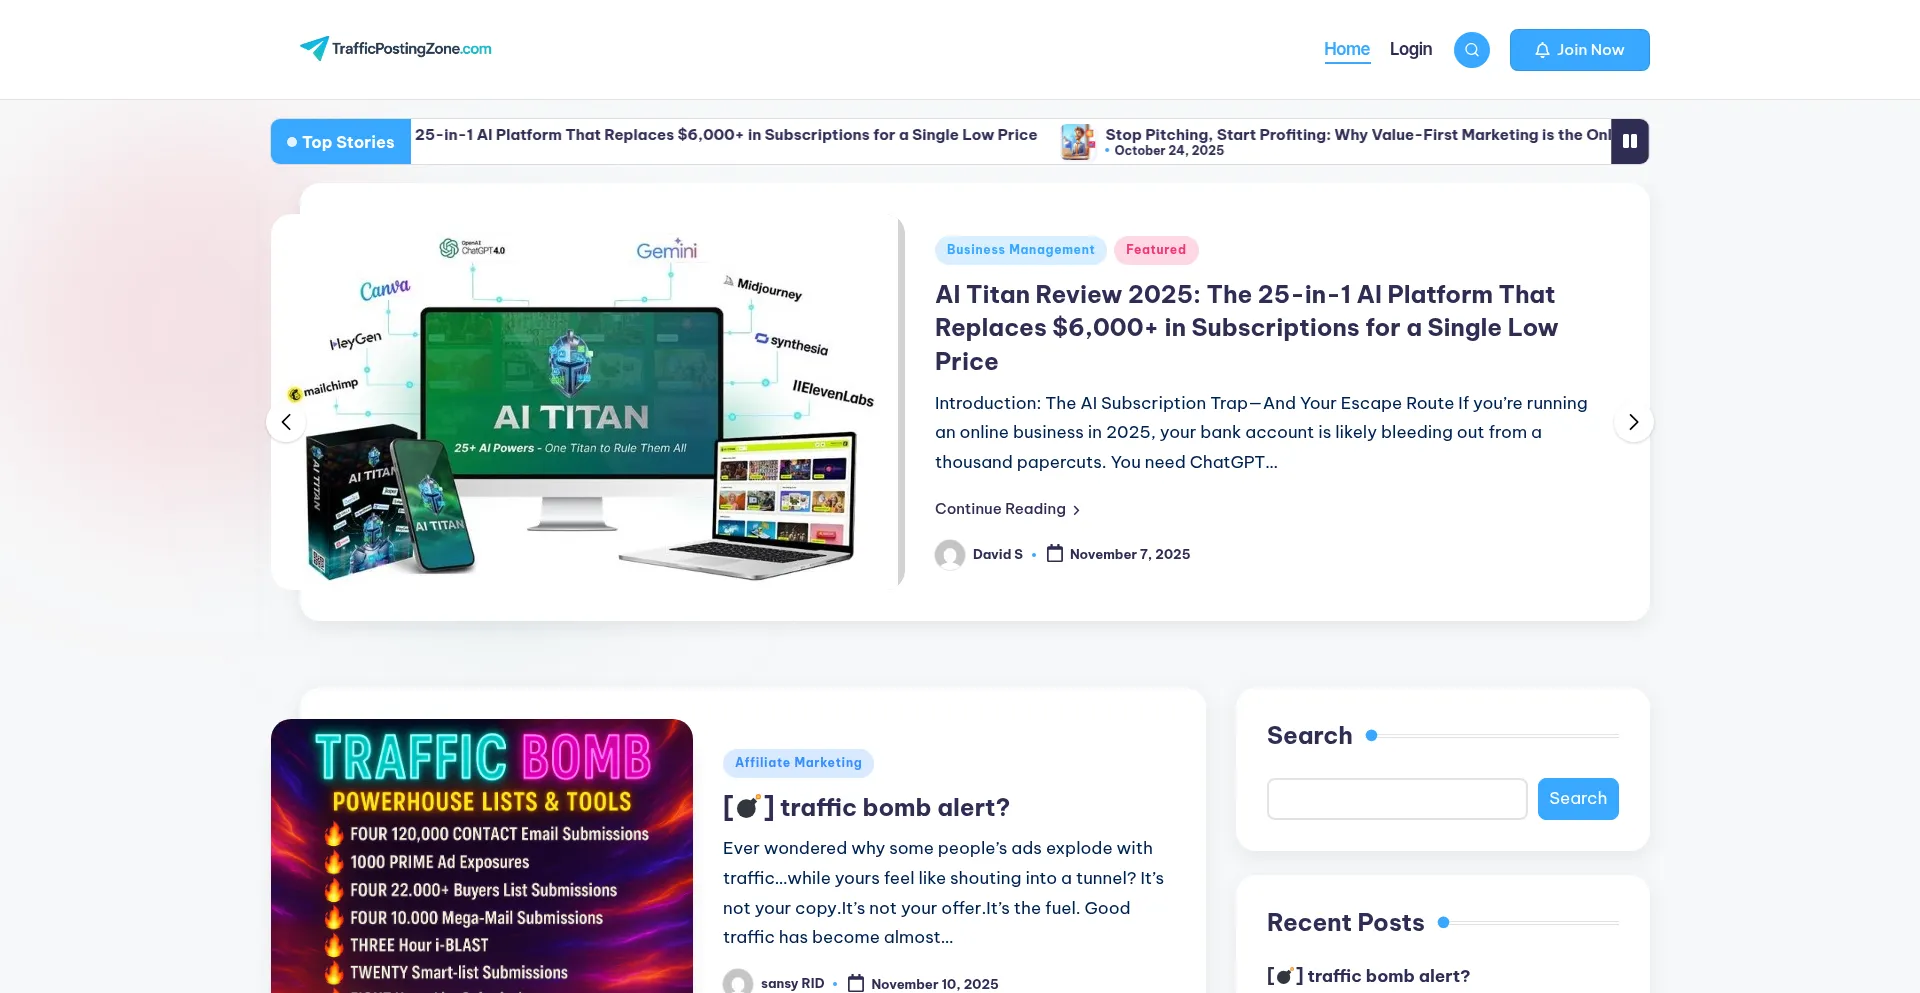Click the sidebar Search button
Viewport: 1920px width, 993px height.
1577,799
